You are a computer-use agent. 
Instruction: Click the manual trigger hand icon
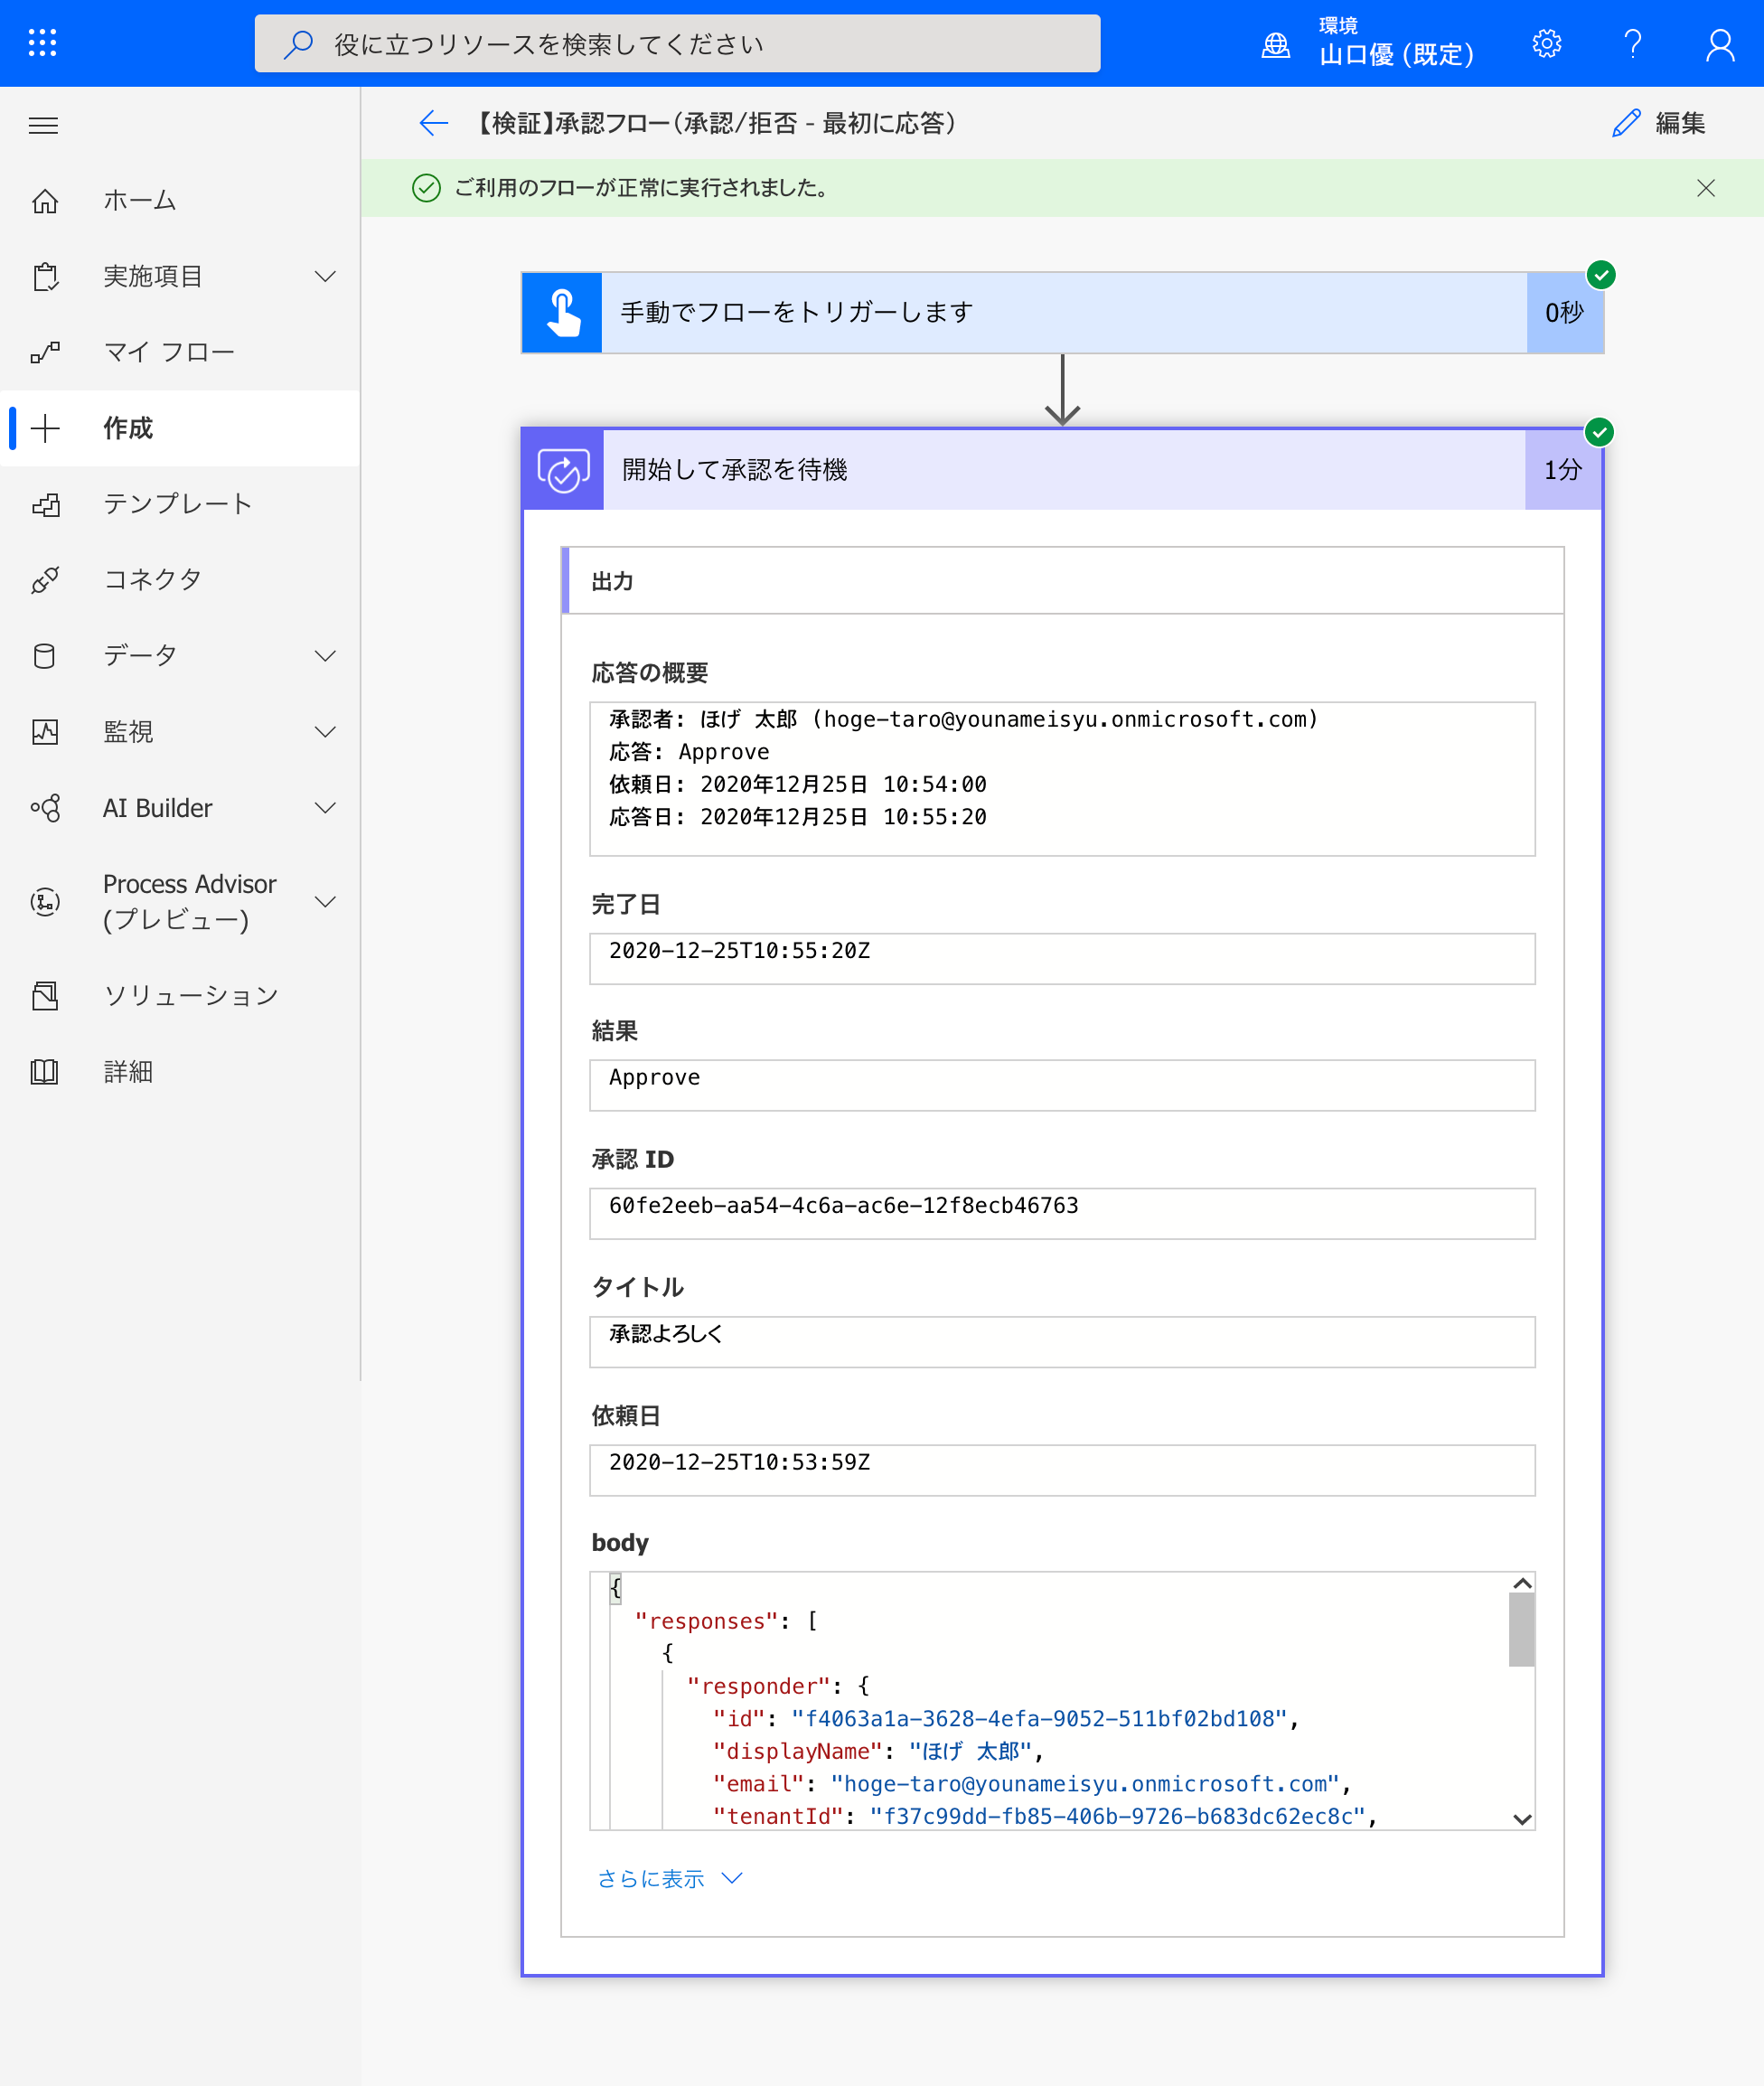click(563, 313)
